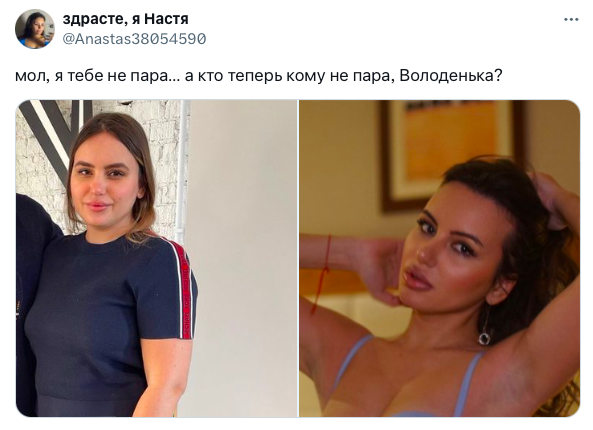Open the profile avatar of Настя
The width and height of the screenshot is (593, 430).
tap(34, 29)
